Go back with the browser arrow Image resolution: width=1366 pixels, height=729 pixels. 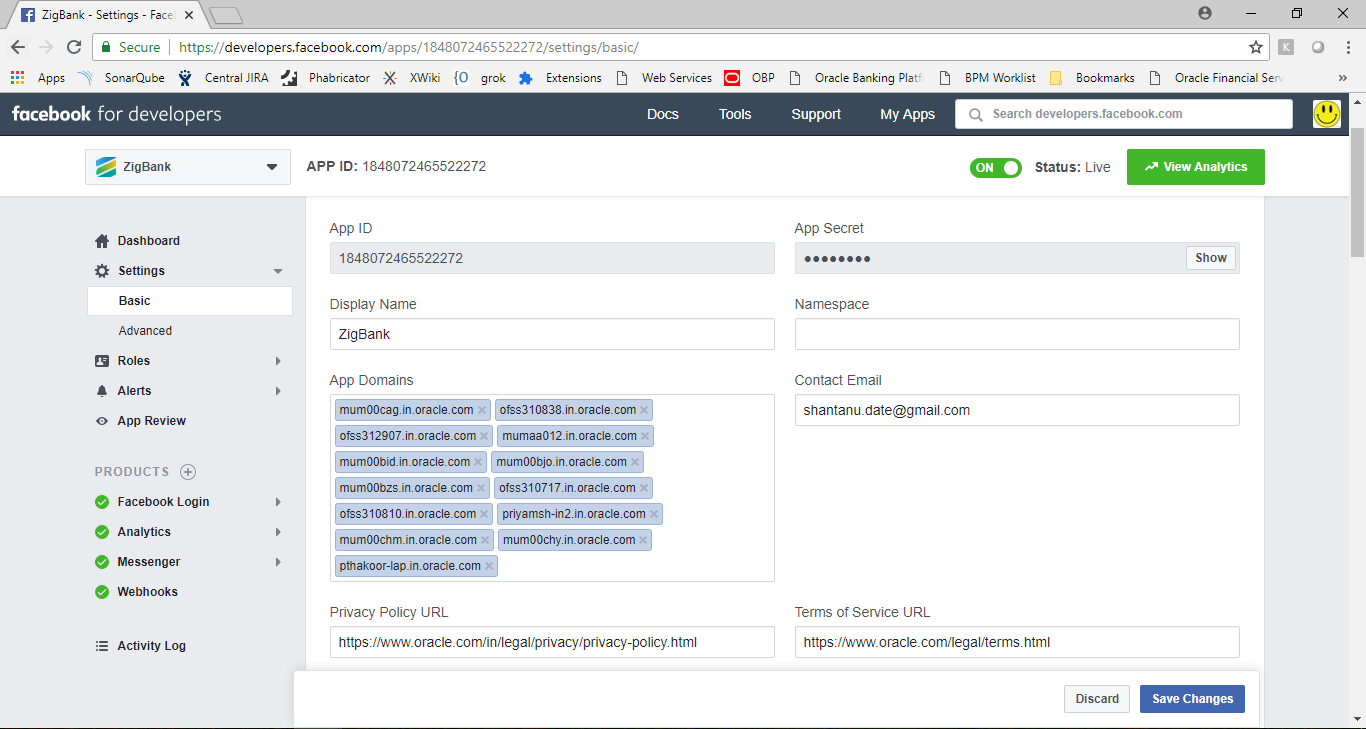[x=18, y=47]
